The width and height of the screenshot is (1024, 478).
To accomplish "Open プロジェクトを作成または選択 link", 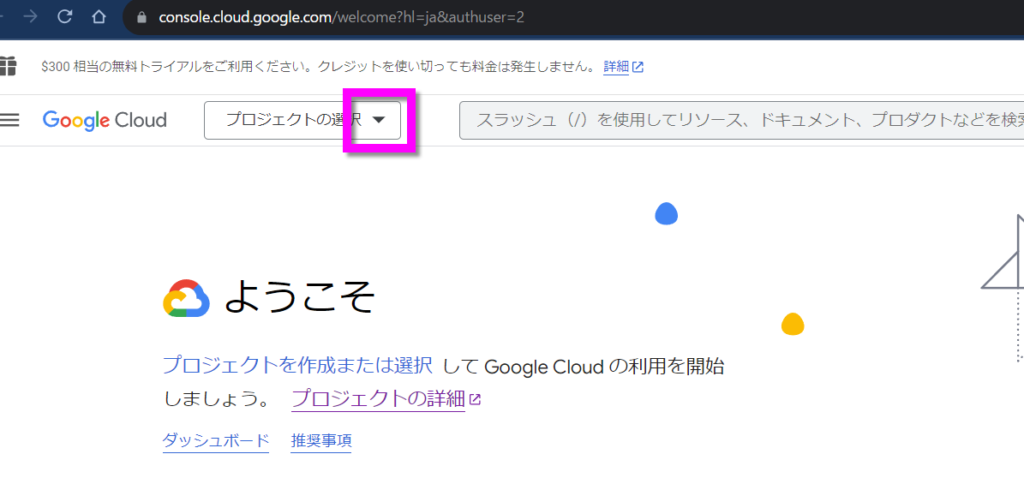I will tap(297, 366).
